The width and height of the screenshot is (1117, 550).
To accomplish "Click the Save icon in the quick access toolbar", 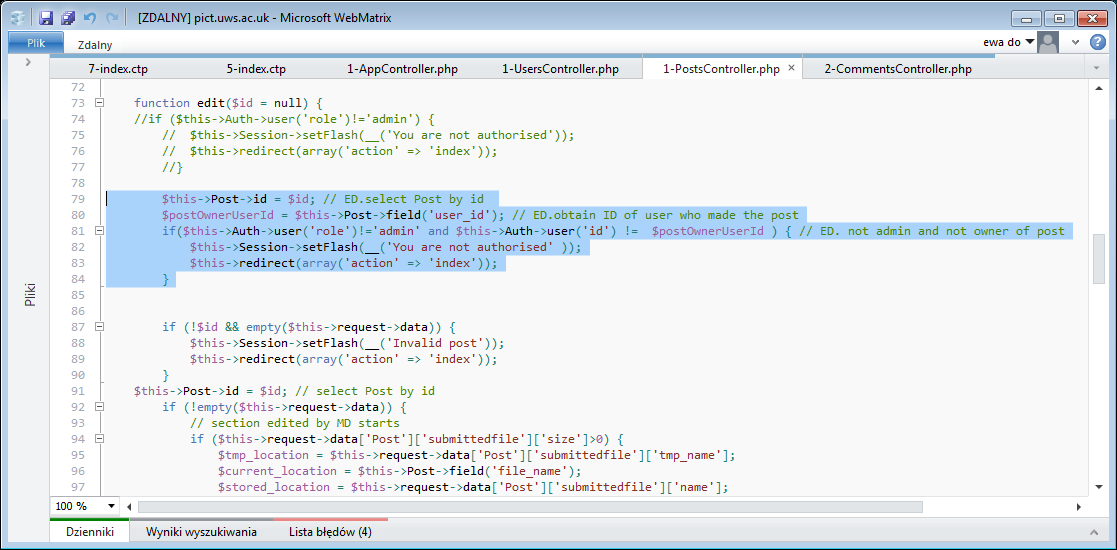I will pos(46,17).
